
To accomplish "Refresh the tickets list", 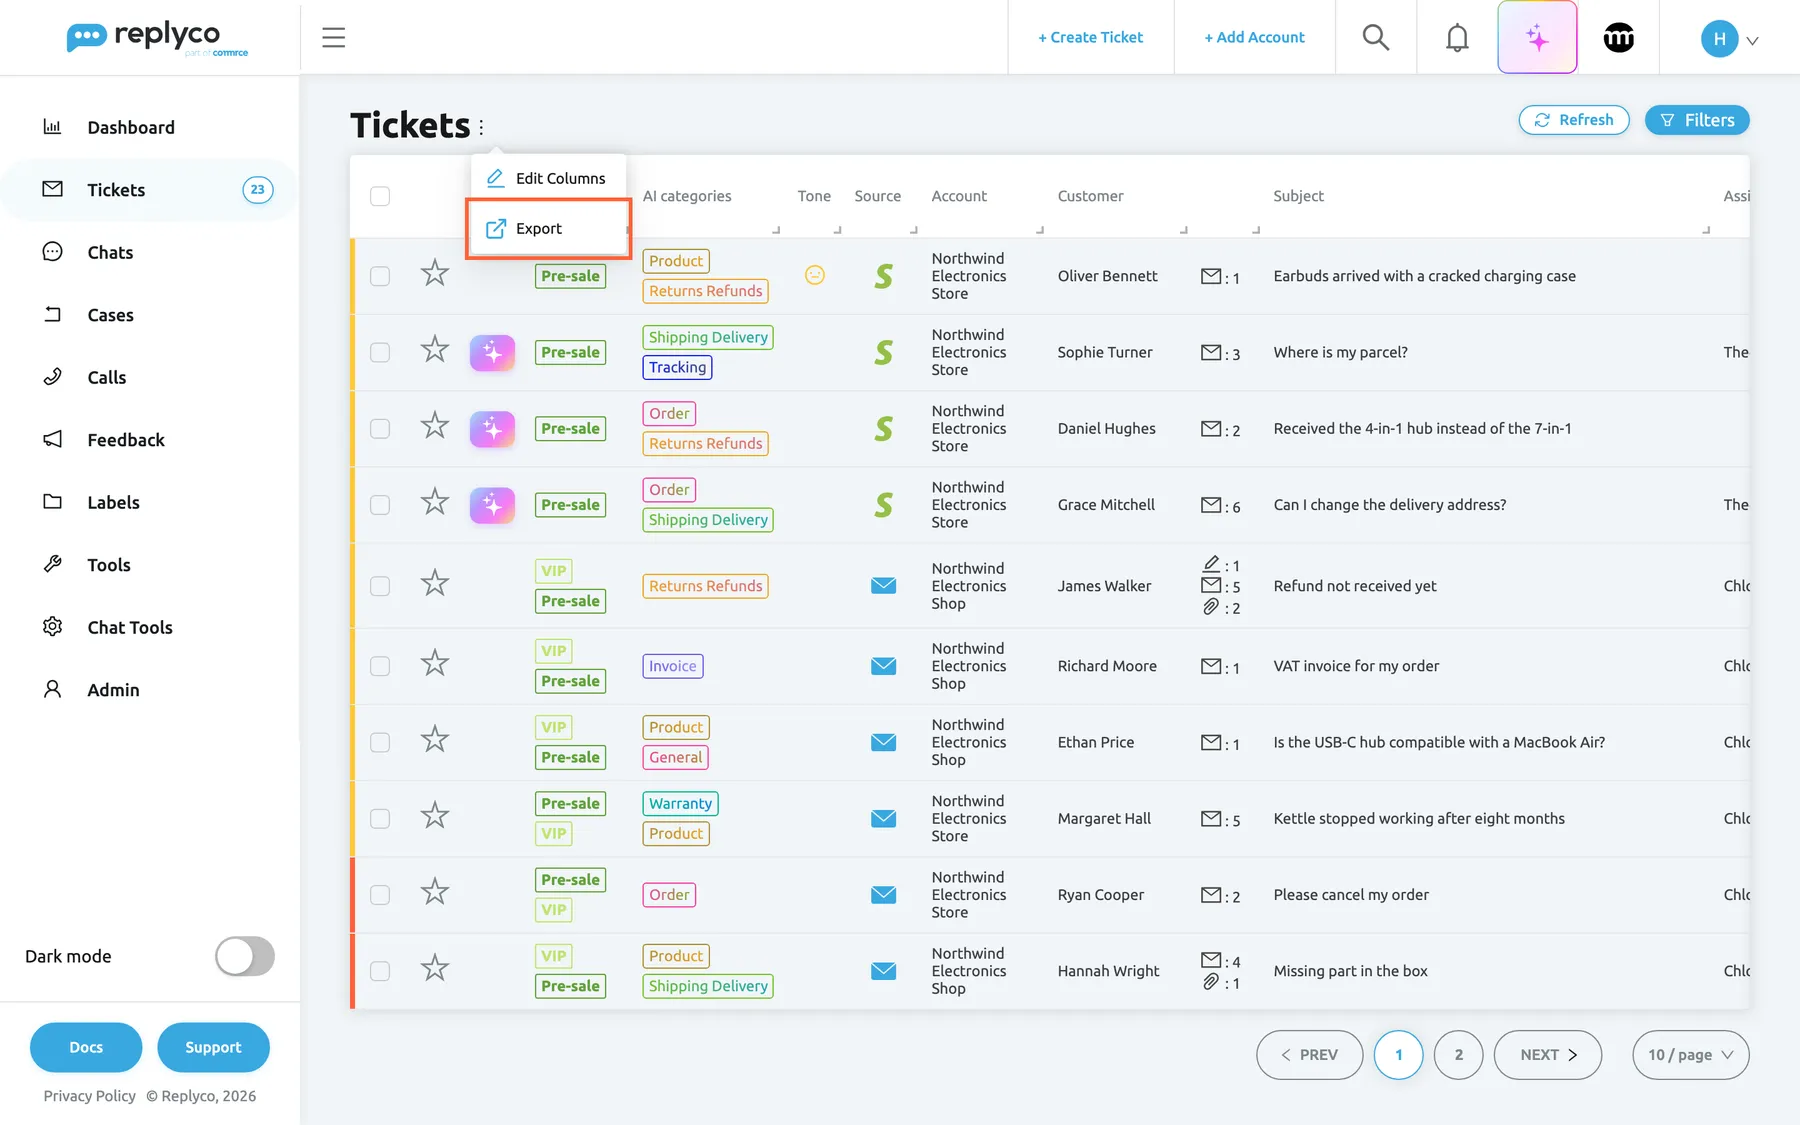I will tap(1574, 120).
